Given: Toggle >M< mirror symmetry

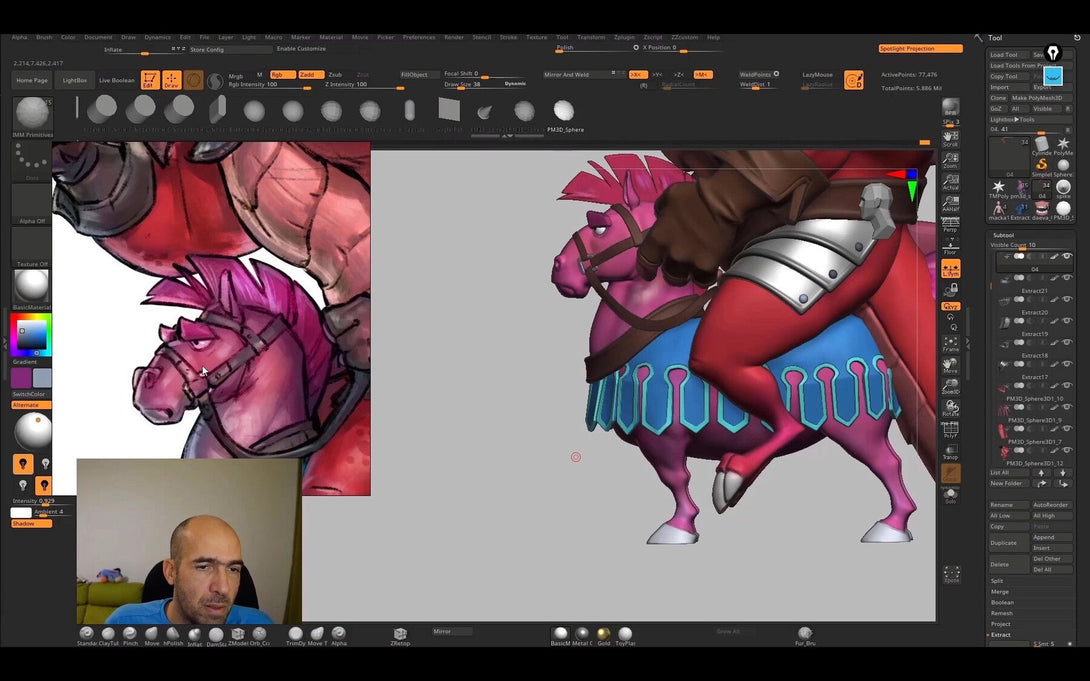Looking at the screenshot, I should pos(703,74).
